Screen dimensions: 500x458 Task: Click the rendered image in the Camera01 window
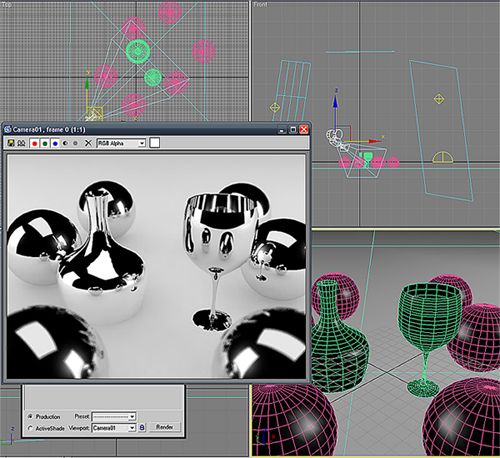[x=156, y=266]
